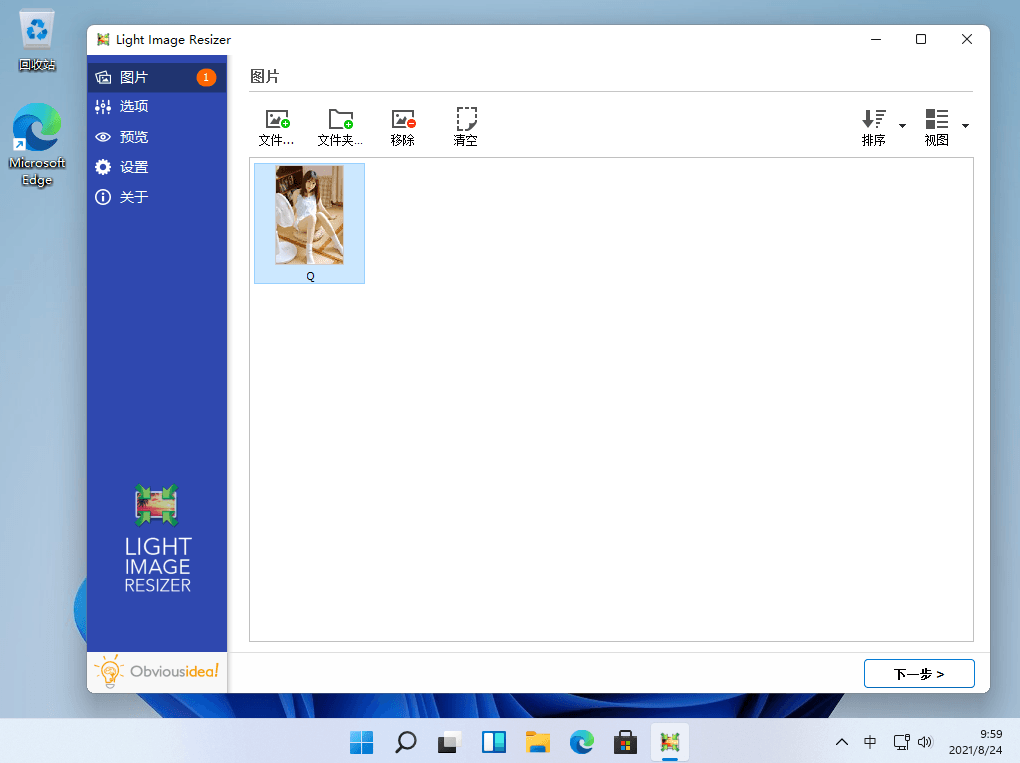Click the Light Image Resizer title bar icon
Image resolution: width=1020 pixels, height=763 pixels.
tap(103, 40)
